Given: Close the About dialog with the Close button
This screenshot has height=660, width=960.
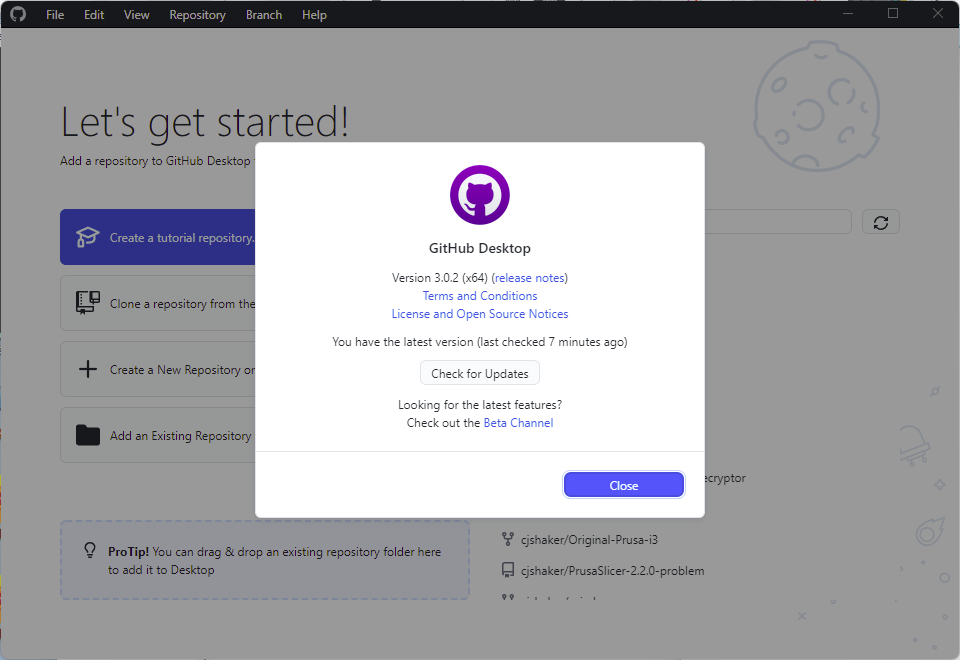Looking at the screenshot, I should tap(623, 485).
